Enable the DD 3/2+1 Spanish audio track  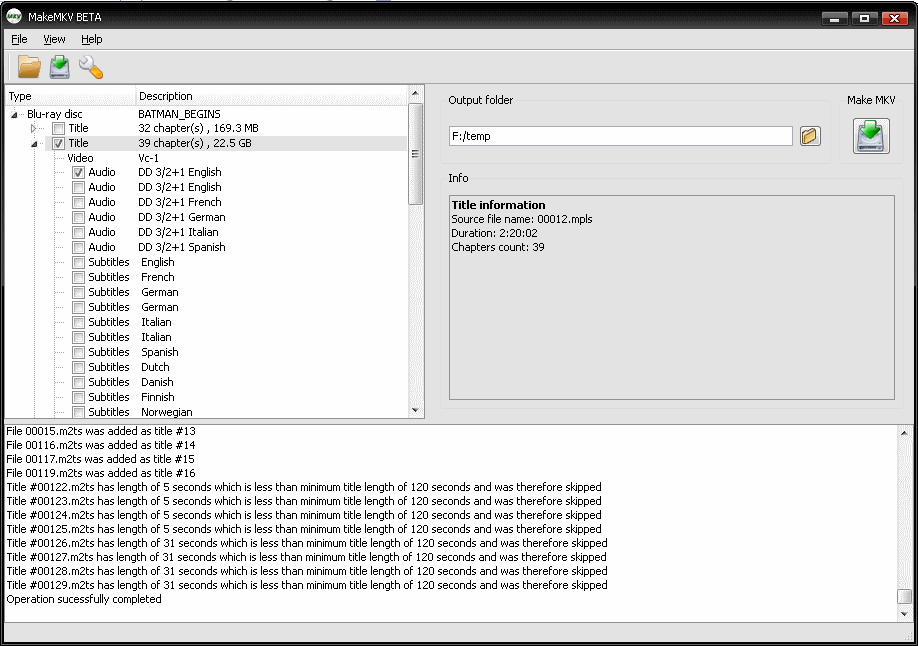click(78, 248)
